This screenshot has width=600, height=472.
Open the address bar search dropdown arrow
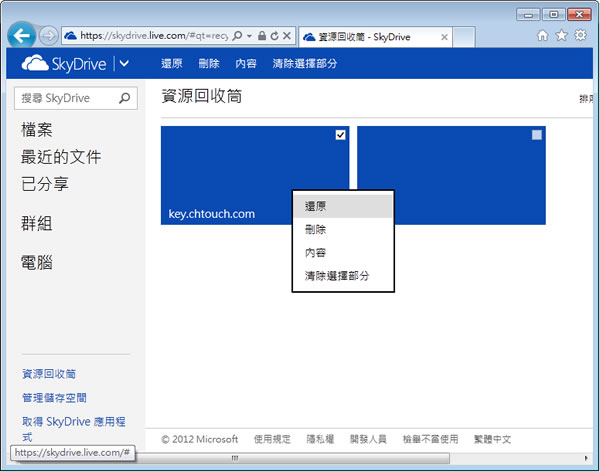coord(248,36)
